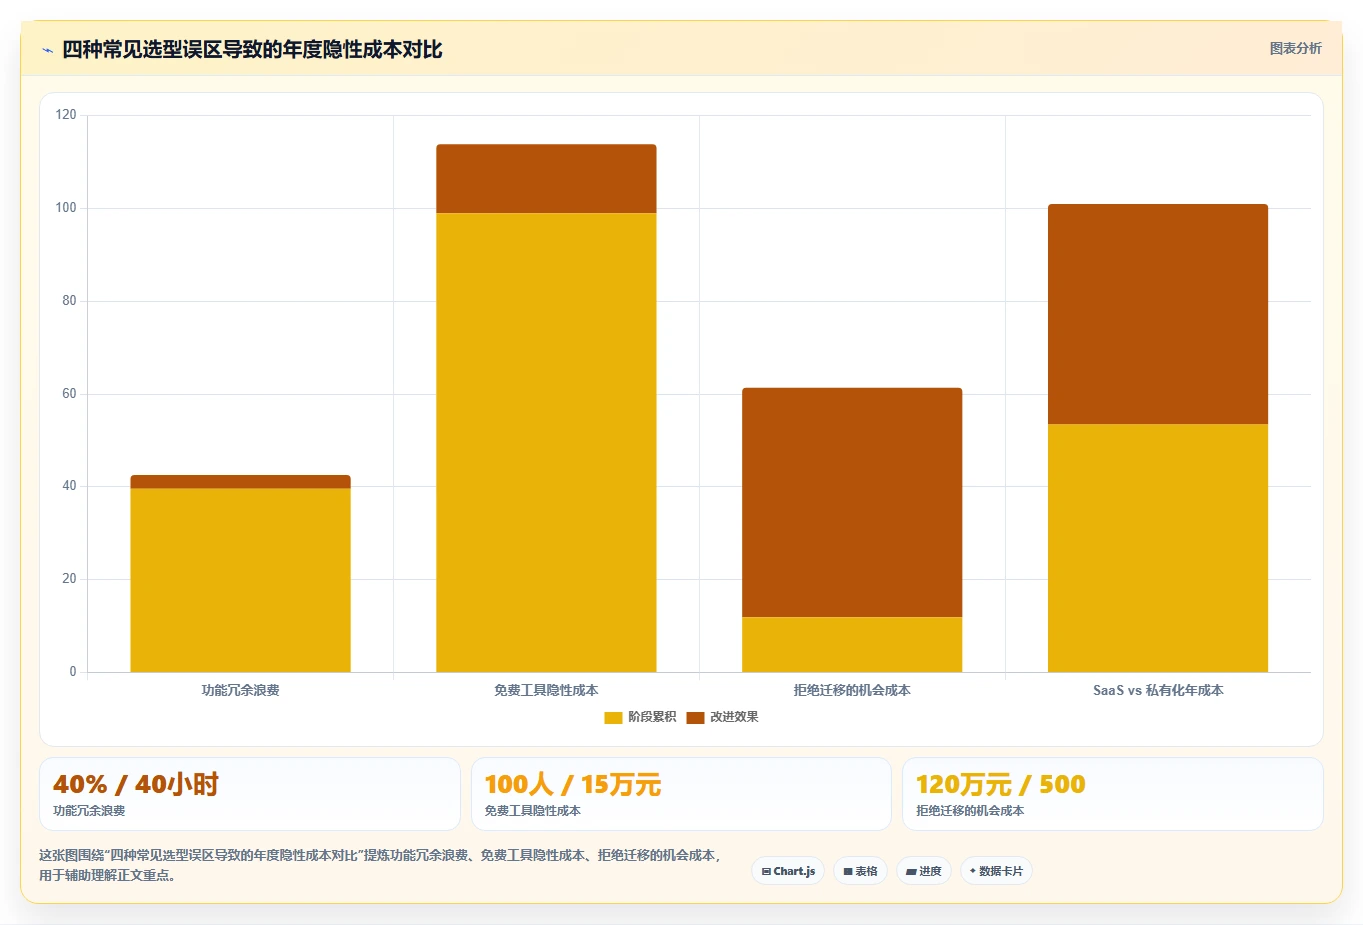1363x925 pixels.
Task: Select the brown segment of the SaaS vs 私有化年成本 bar
Action: tap(1158, 314)
